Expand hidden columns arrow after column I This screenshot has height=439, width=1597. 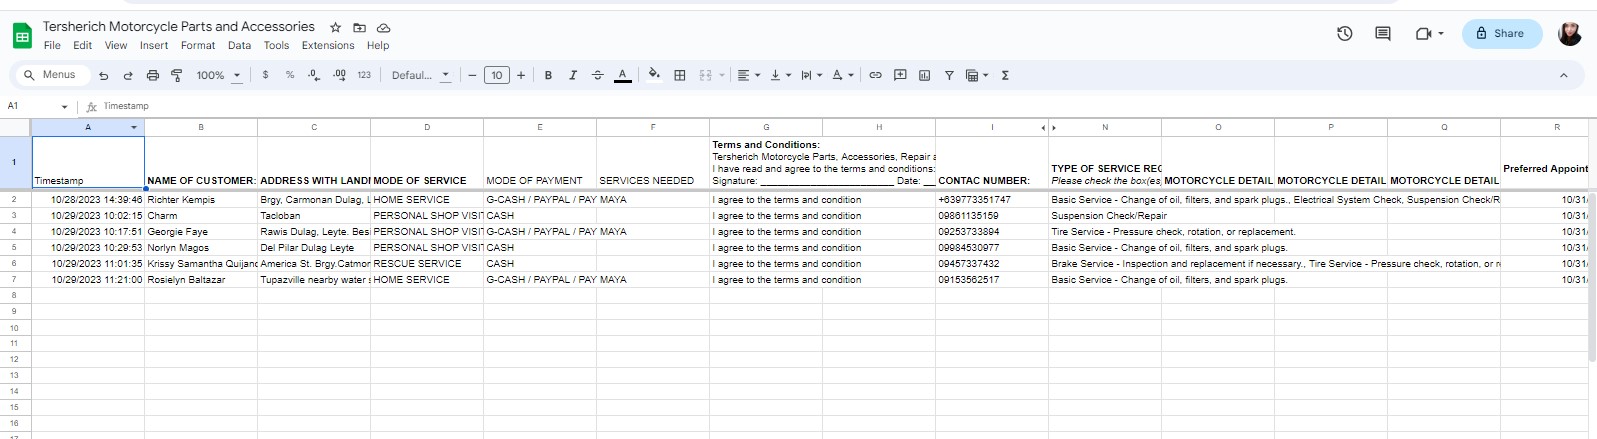(x=1043, y=127)
